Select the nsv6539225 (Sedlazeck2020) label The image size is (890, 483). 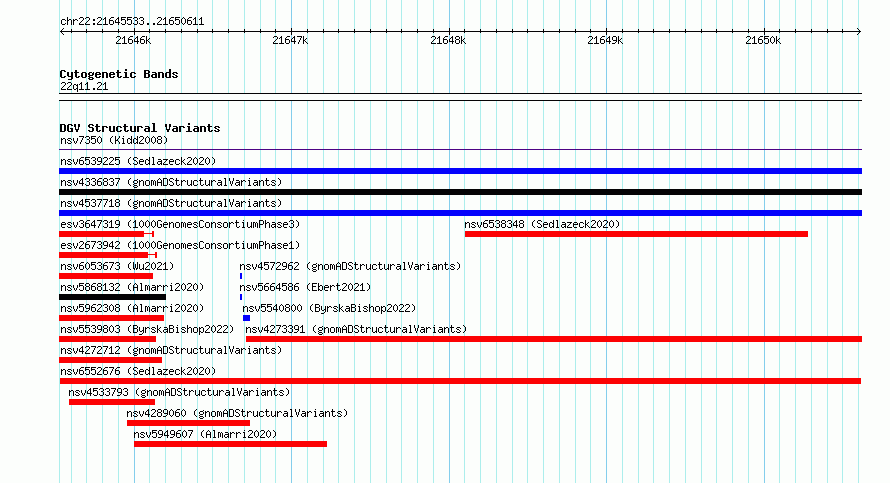click(138, 161)
